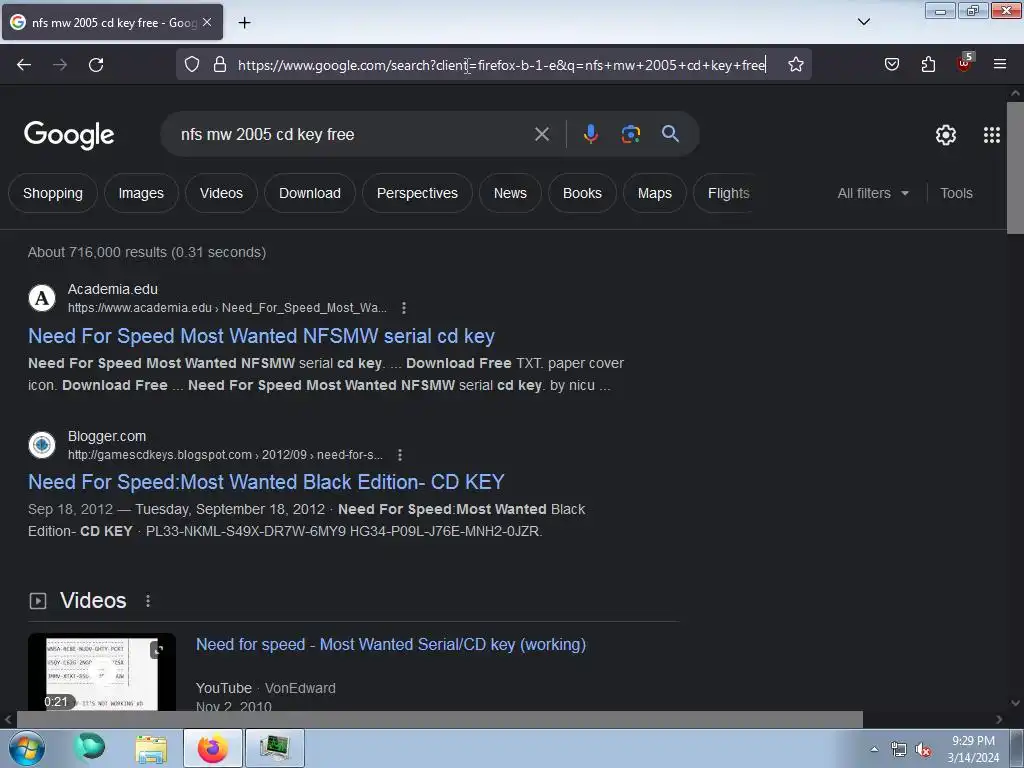Show hidden system tray icons
Screen dimensions: 1024x768
[x=874, y=749]
